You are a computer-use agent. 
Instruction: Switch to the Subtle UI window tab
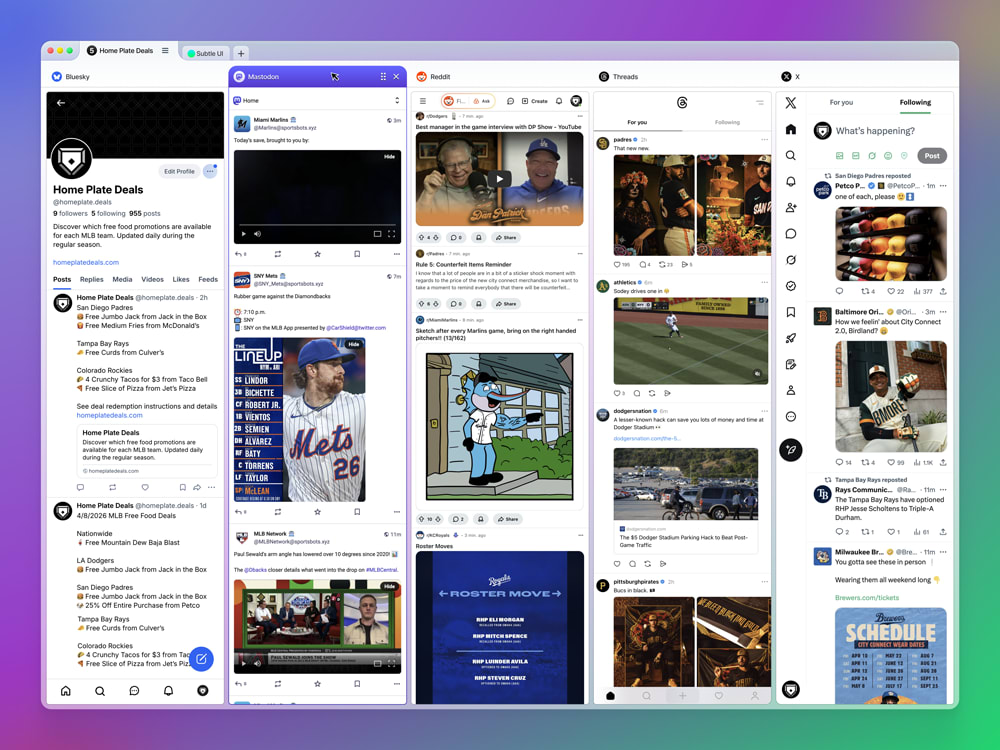click(205, 53)
